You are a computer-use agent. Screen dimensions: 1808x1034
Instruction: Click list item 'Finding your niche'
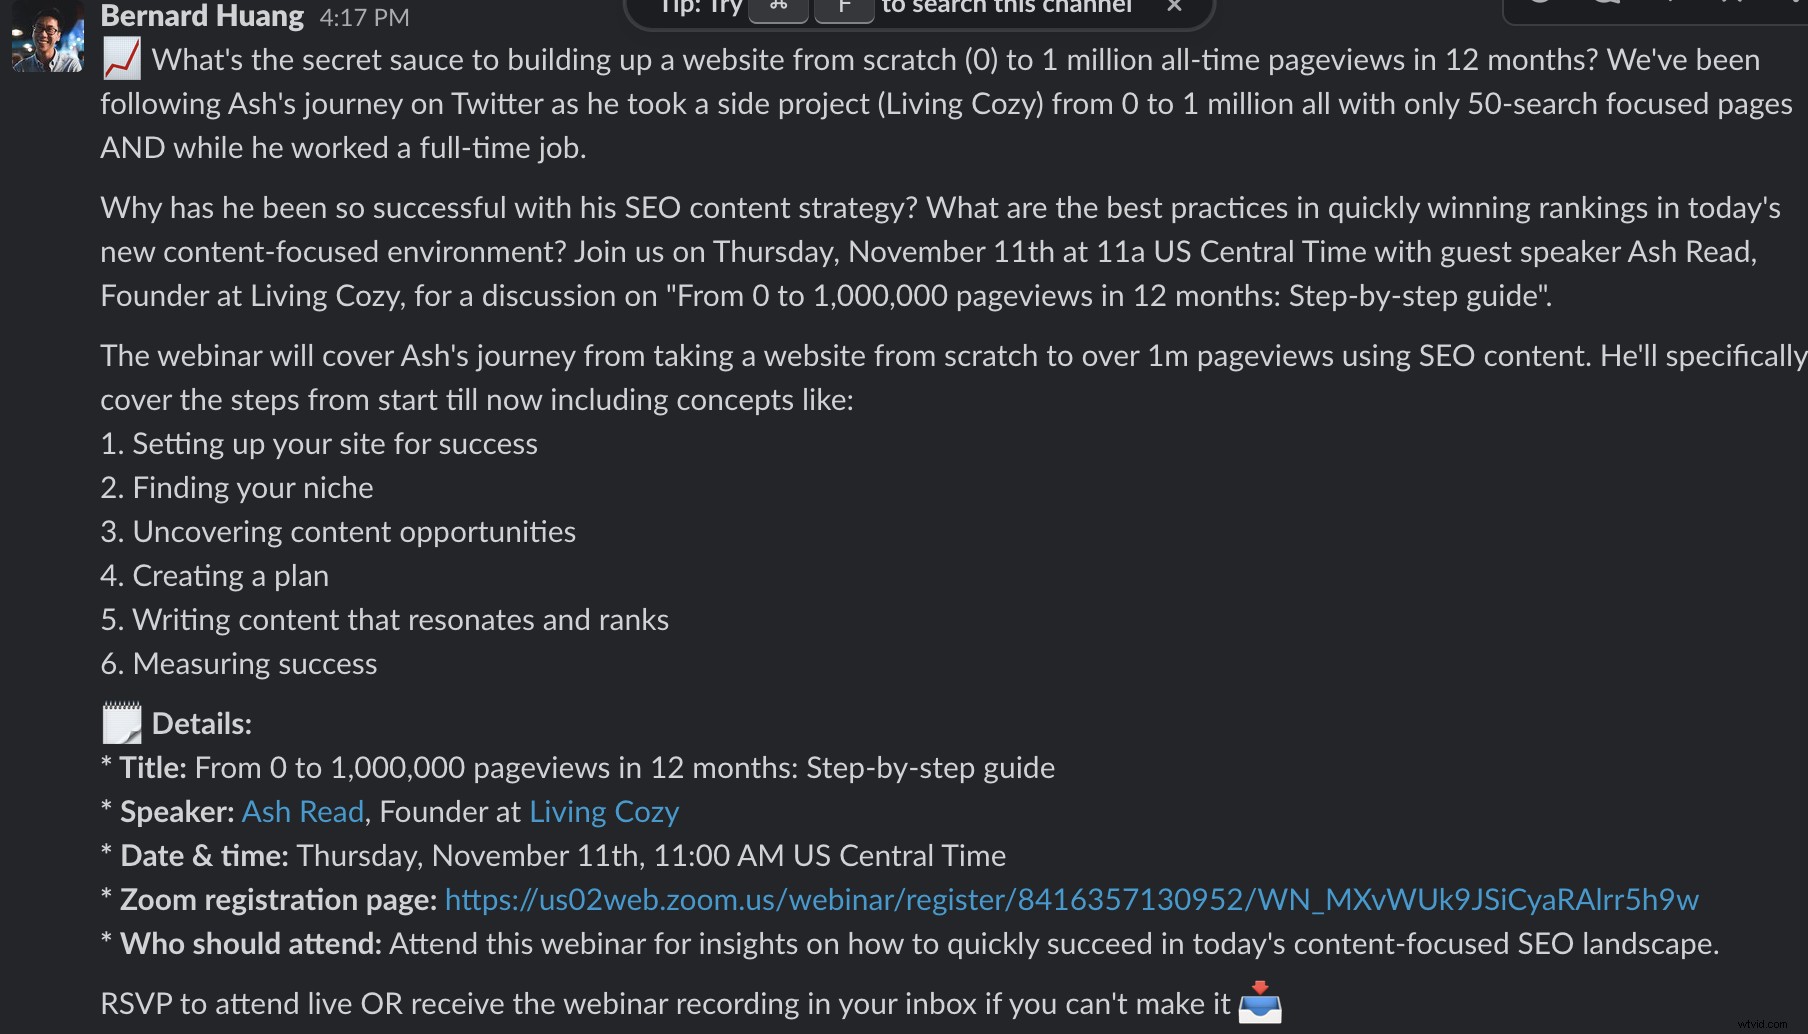pyautogui.click(x=253, y=487)
